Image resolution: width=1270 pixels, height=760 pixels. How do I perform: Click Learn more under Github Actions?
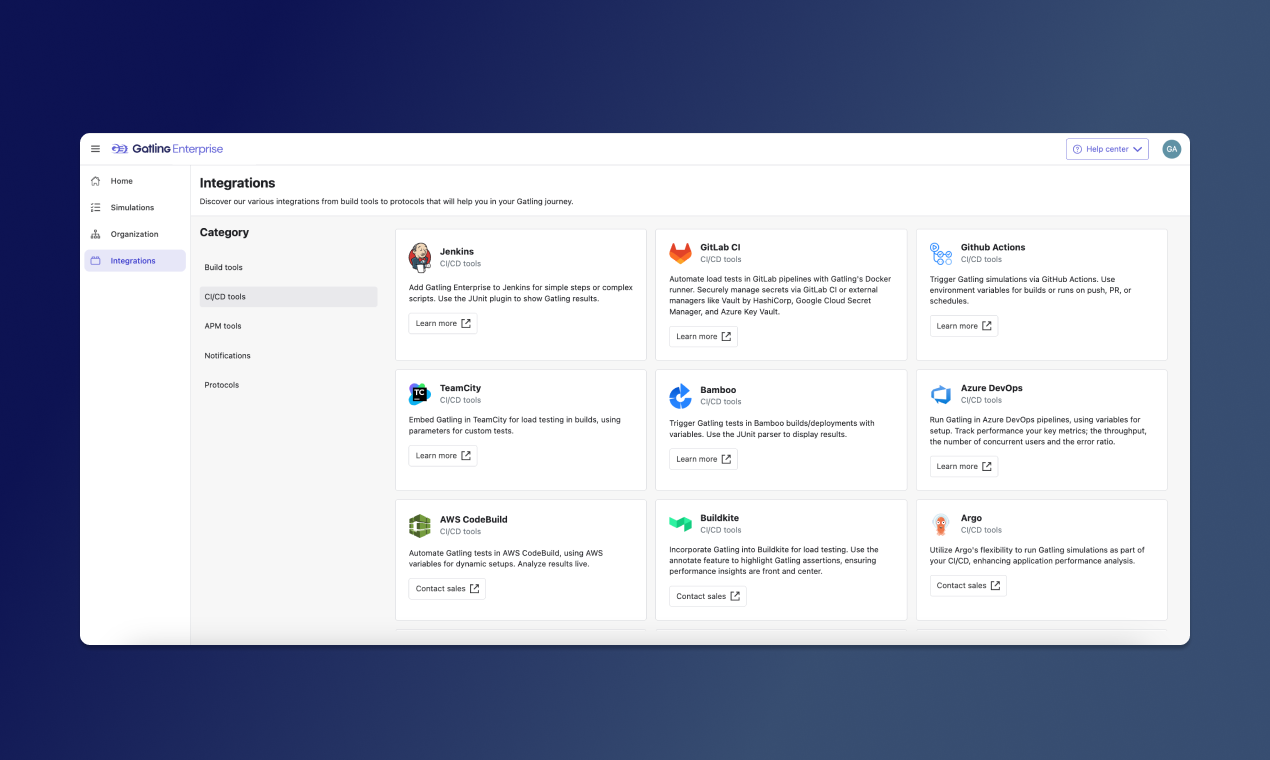click(x=964, y=326)
